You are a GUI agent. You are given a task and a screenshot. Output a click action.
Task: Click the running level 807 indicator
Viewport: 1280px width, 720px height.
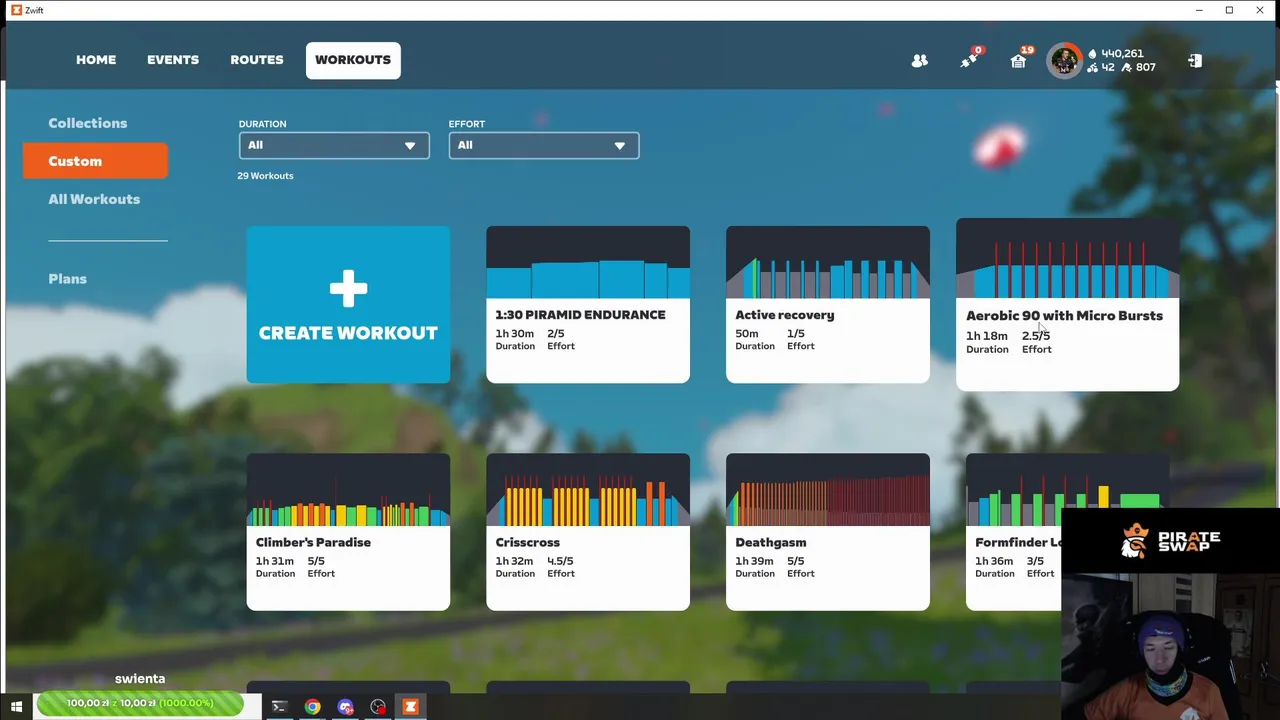[x=1139, y=67]
